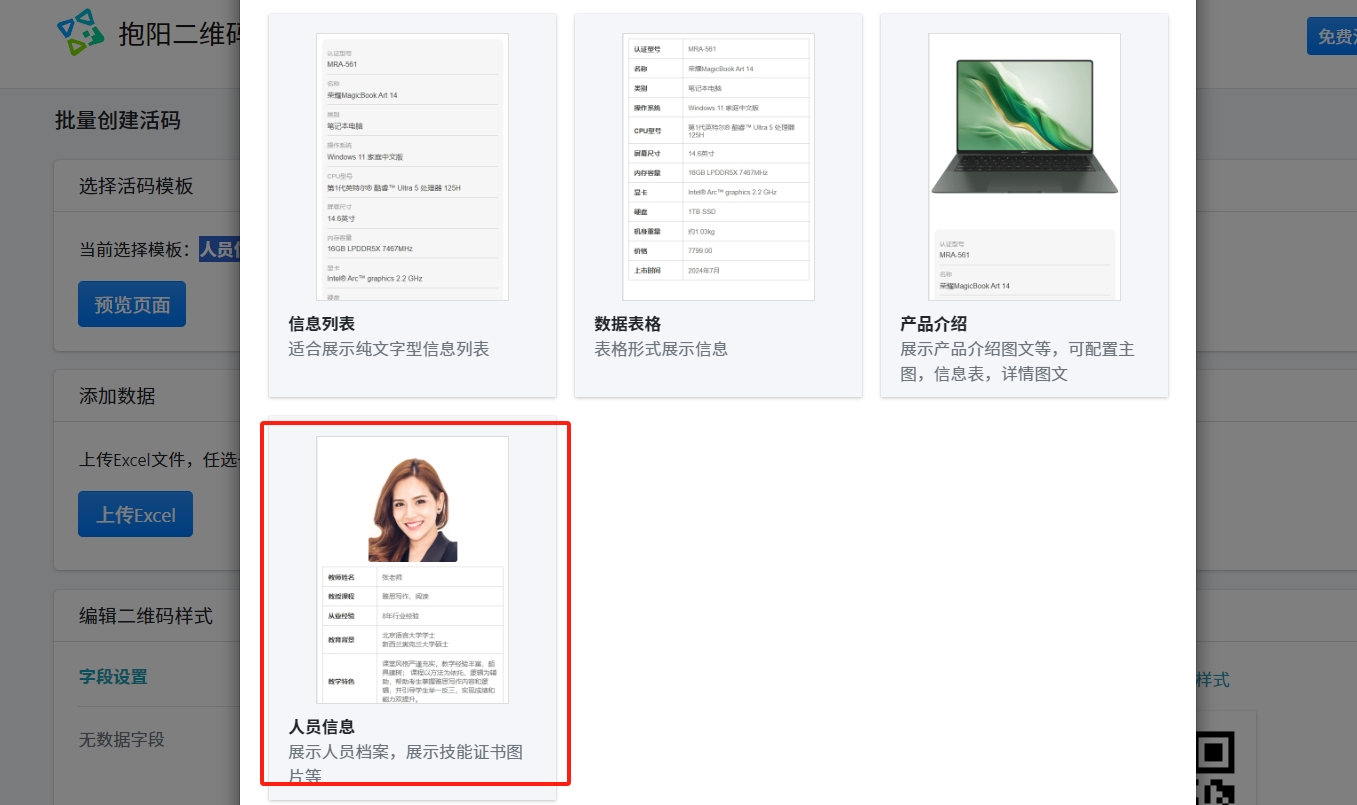Switch to the 样式 tab on the right
Viewport: 1357px width, 805px height.
tap(1212, 680)
